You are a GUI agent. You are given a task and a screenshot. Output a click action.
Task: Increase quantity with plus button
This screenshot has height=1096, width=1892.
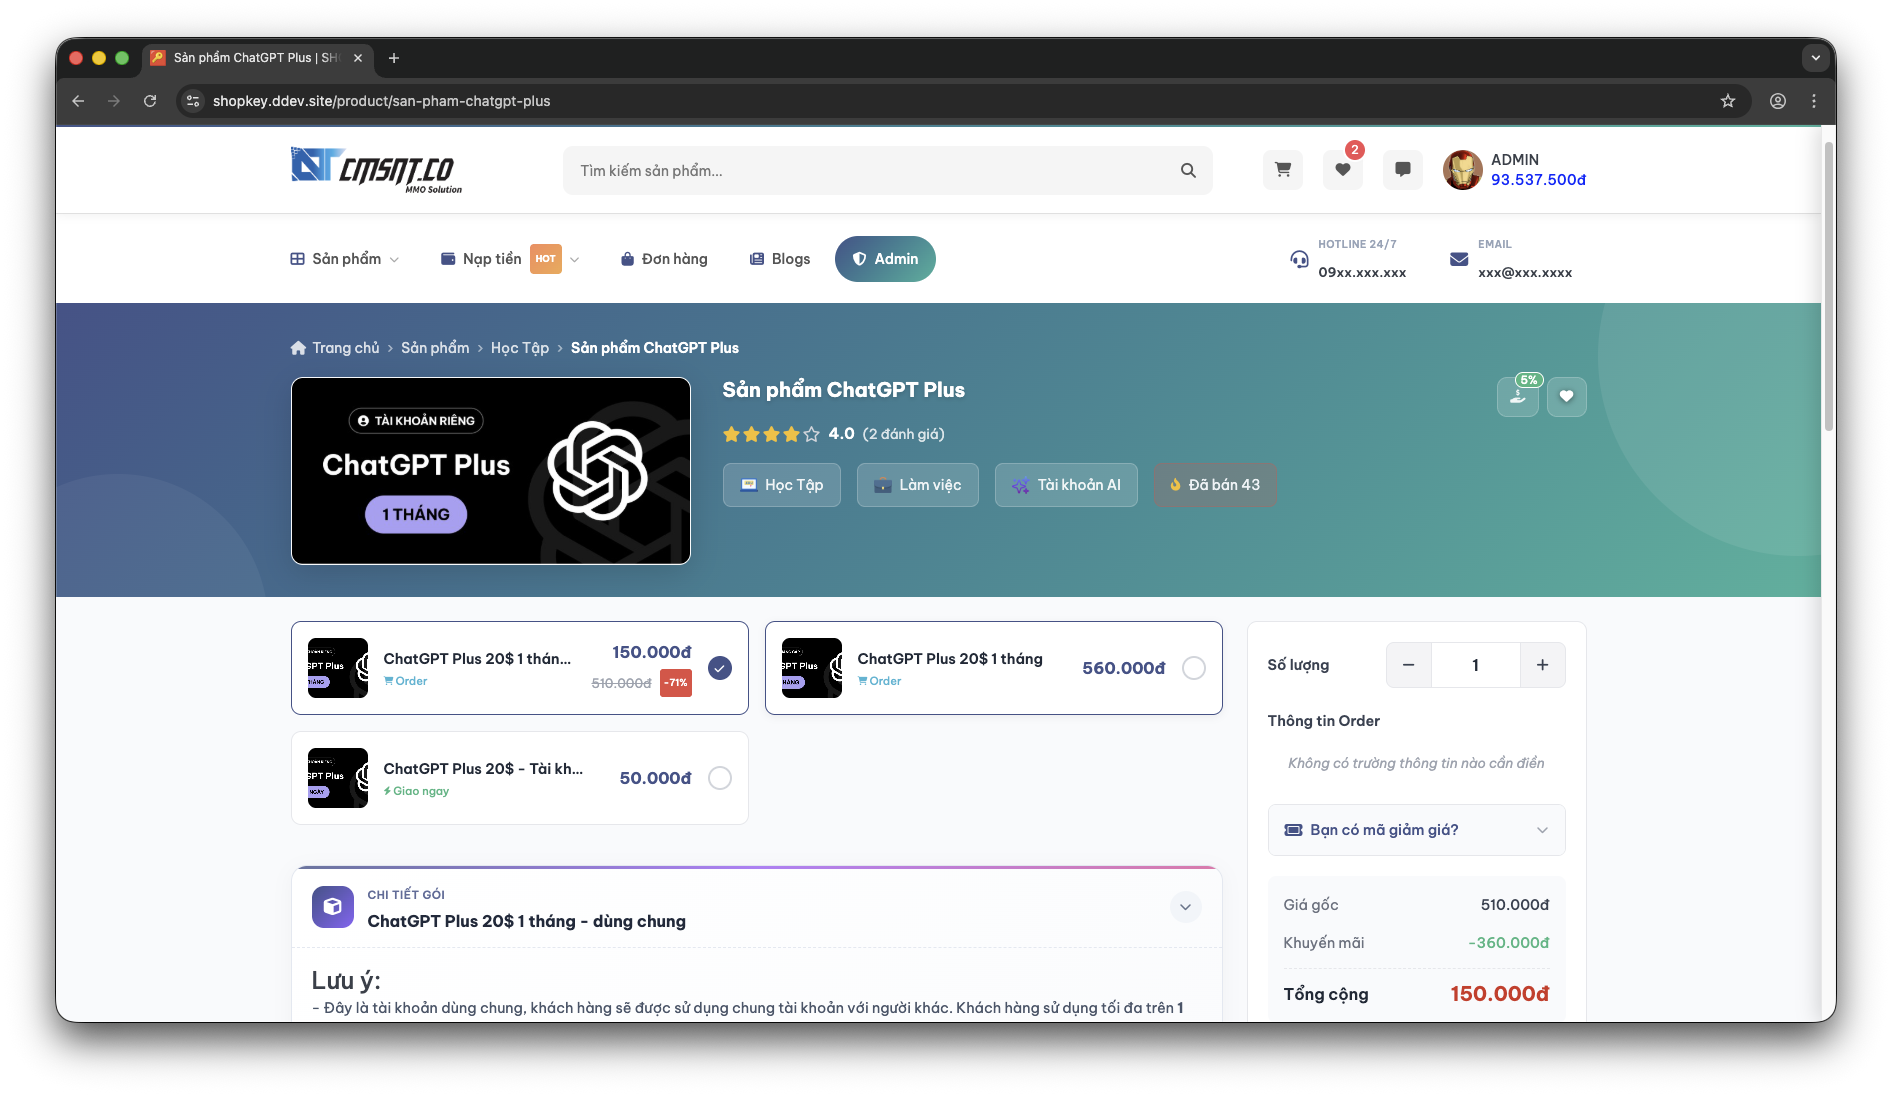coord(1542,665)
